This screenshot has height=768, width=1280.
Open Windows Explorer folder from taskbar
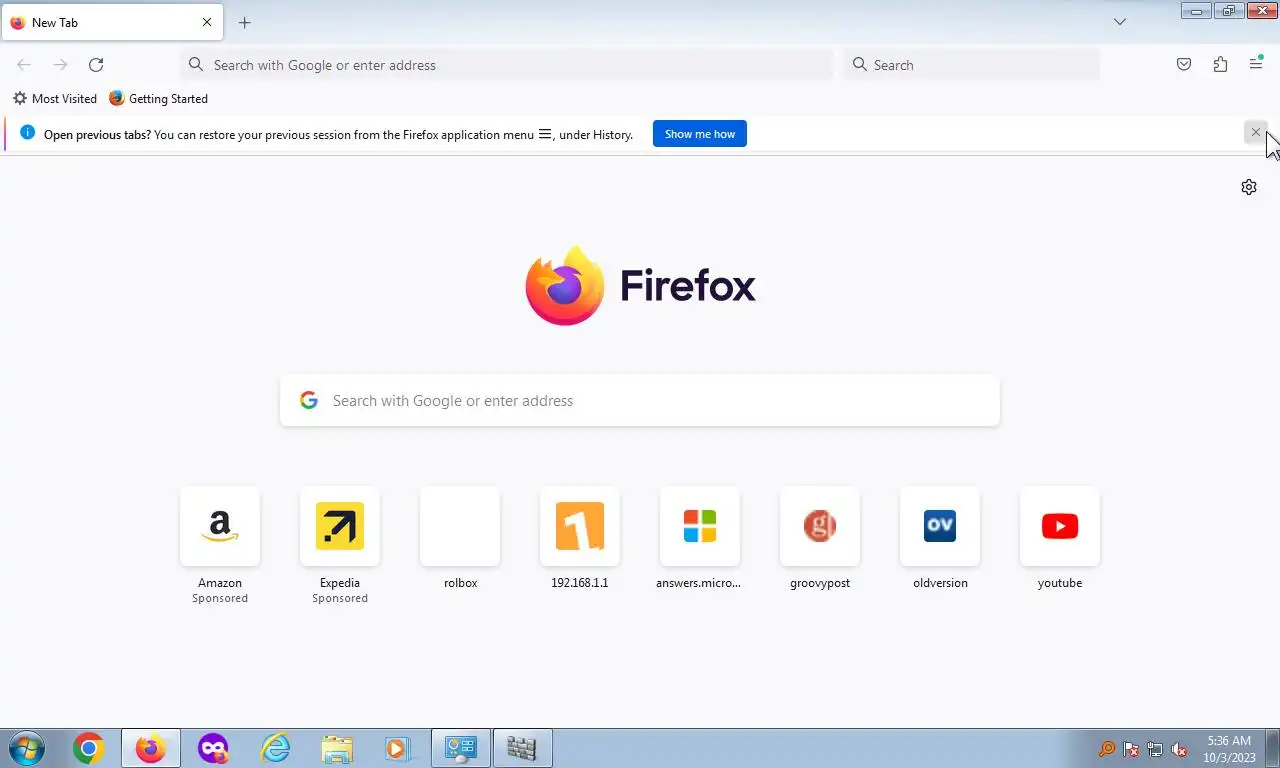point(337,748)
